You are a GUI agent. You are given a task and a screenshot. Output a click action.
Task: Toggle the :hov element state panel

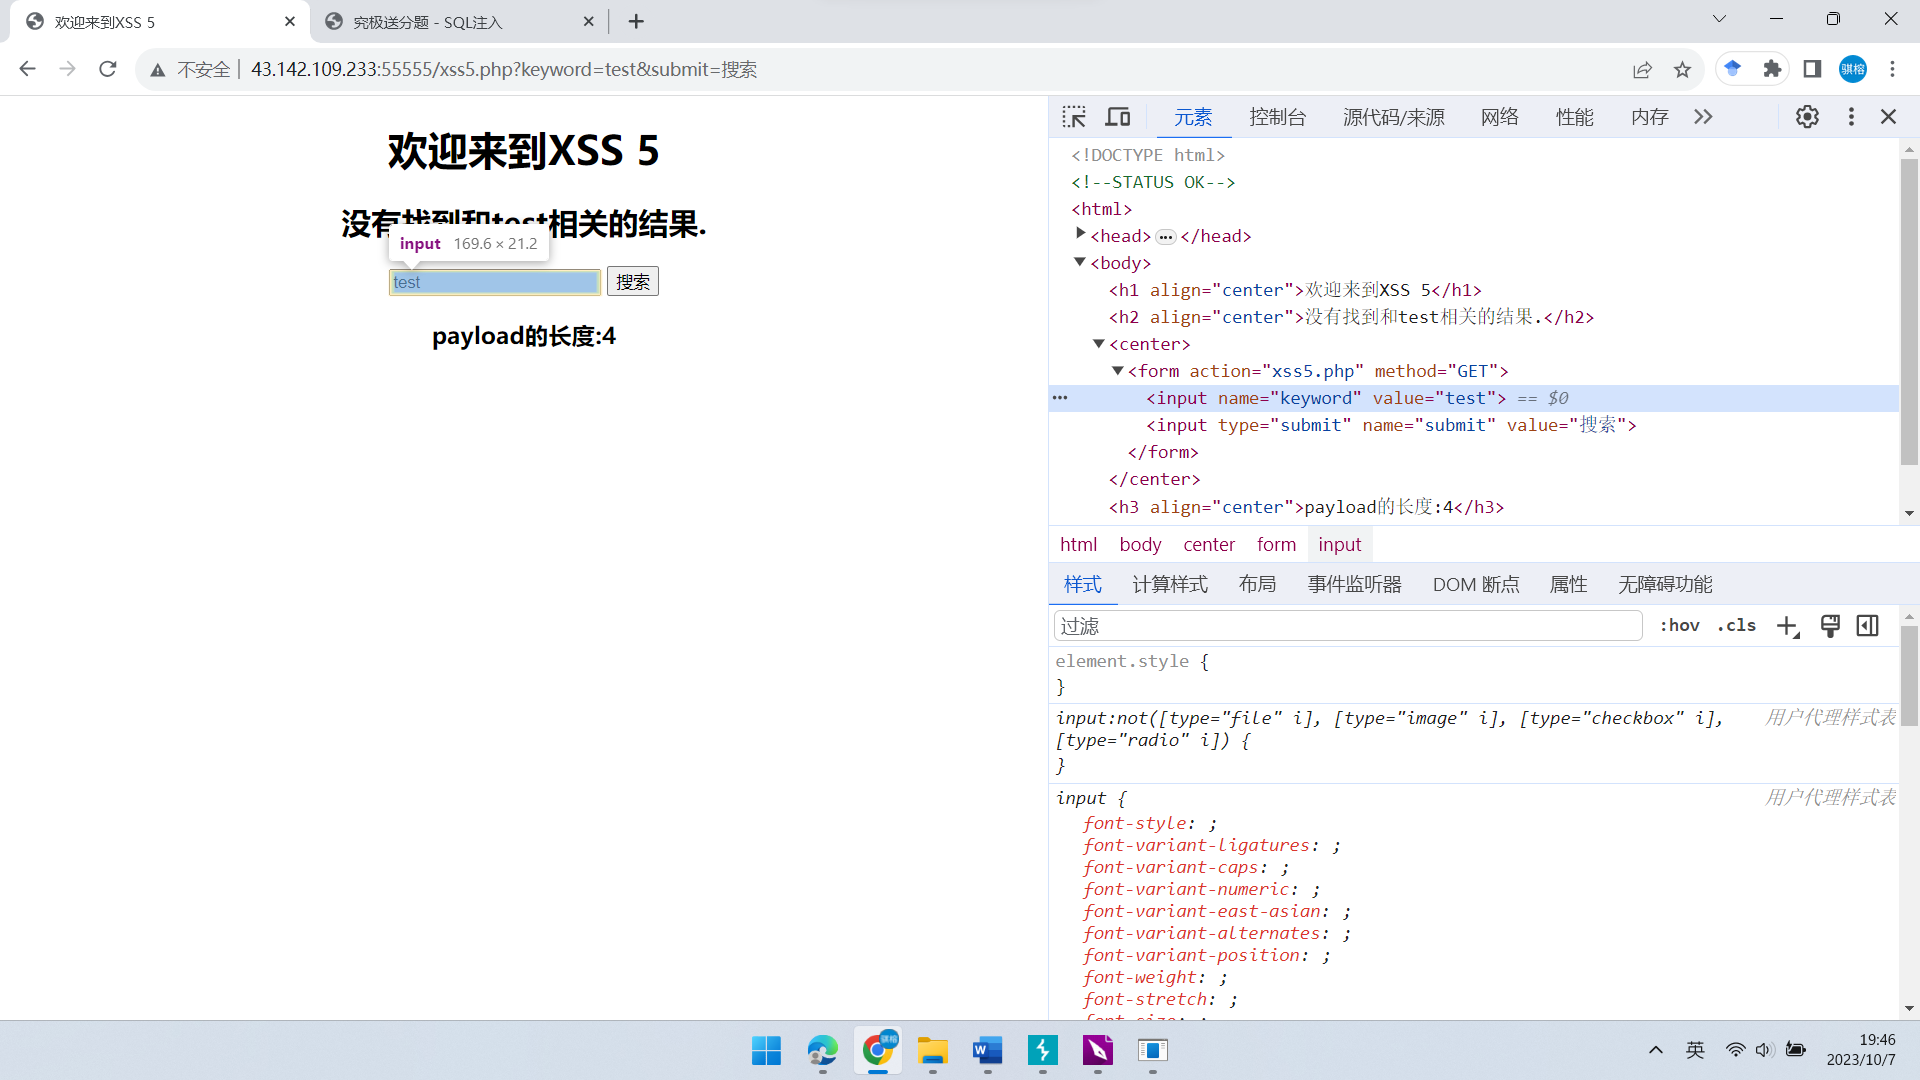click(1680, 625)
